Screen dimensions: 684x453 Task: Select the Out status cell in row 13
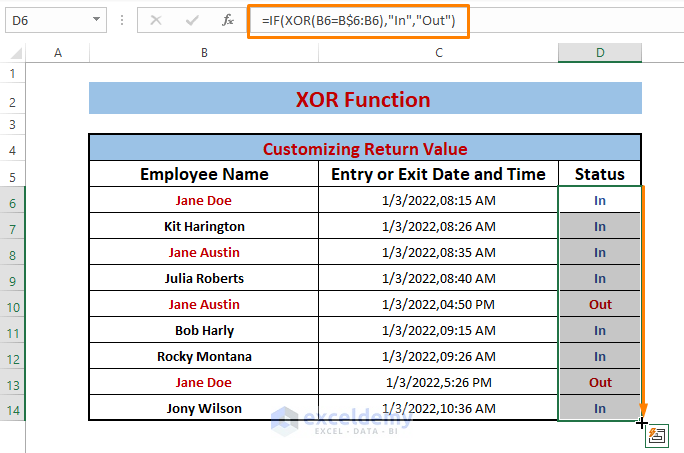(600, 382)
